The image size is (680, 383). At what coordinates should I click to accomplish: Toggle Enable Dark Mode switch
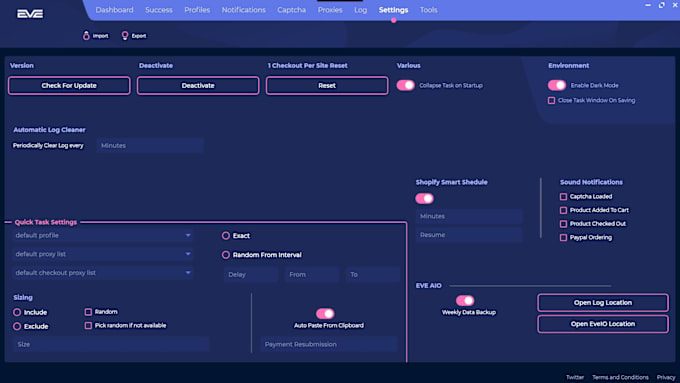coord(557,85)
